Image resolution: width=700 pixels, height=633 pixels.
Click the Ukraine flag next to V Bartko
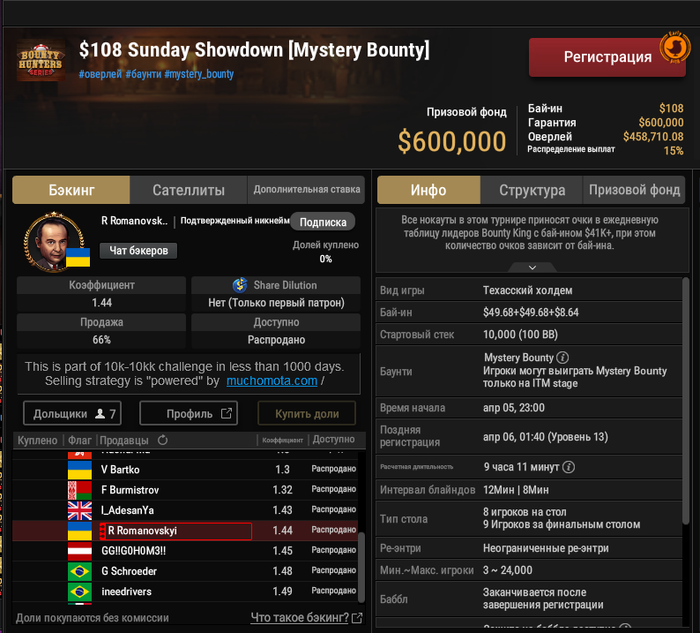click(79, 470)
